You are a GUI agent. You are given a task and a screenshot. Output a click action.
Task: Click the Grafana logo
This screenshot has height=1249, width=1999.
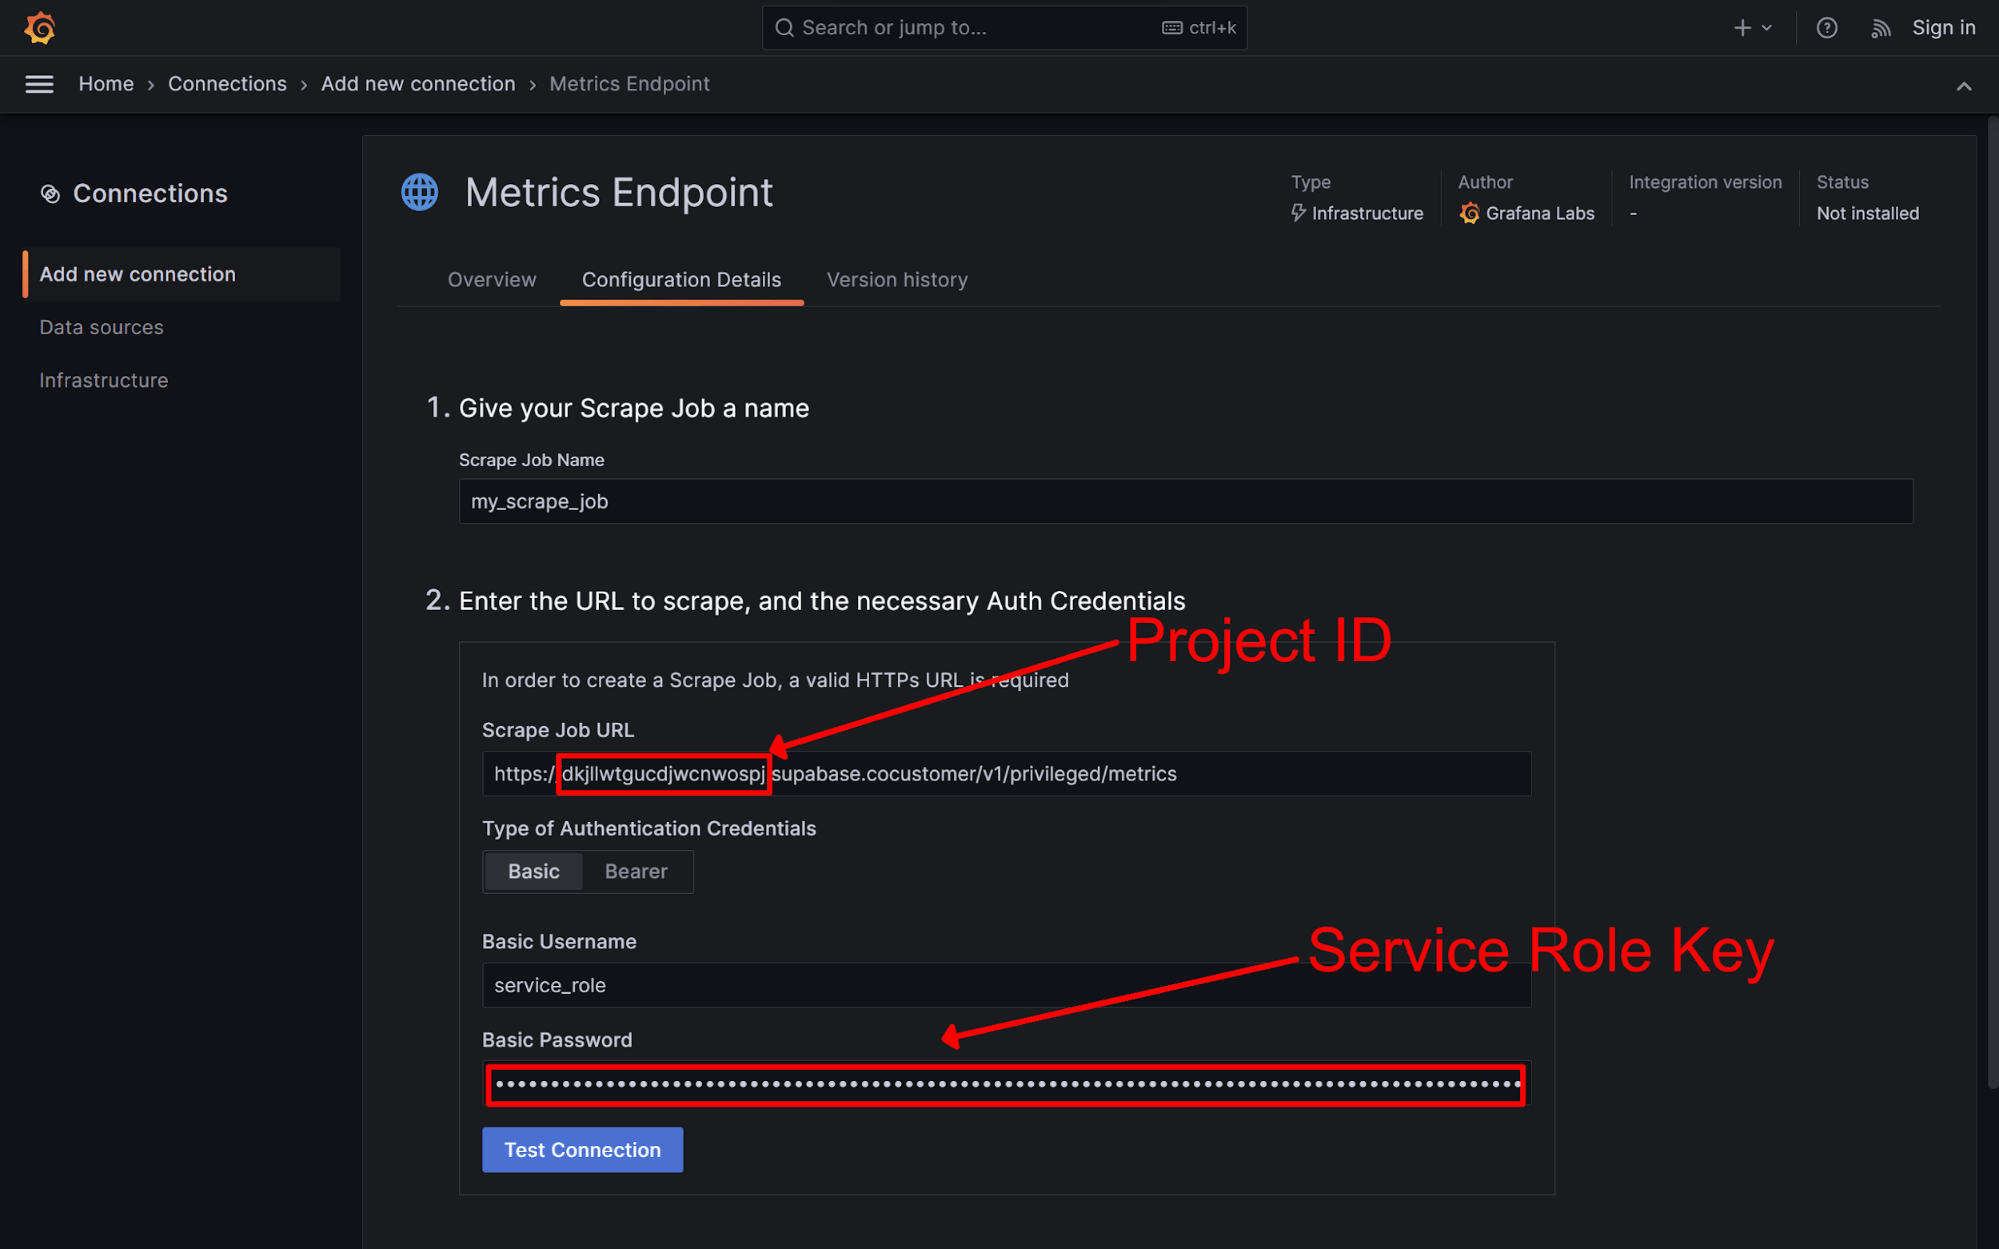tap(39, 27)
